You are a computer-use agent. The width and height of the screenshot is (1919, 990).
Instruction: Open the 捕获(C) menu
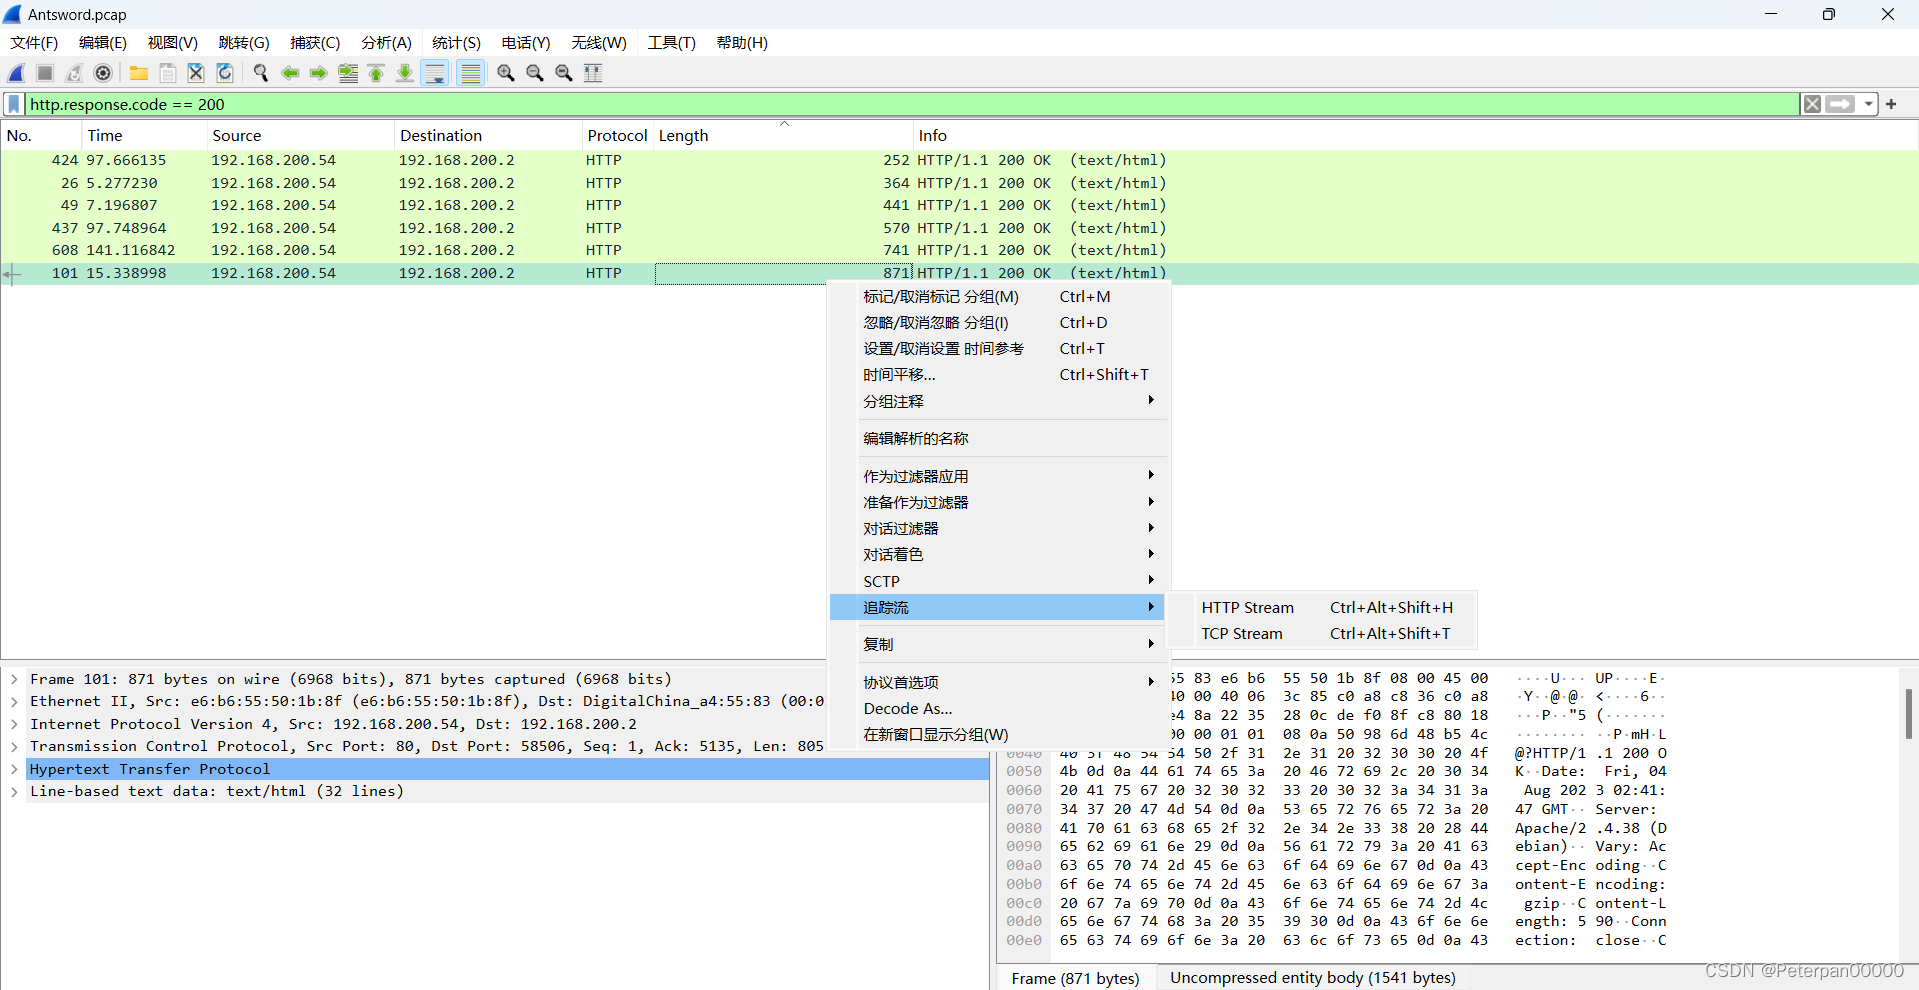315,43
